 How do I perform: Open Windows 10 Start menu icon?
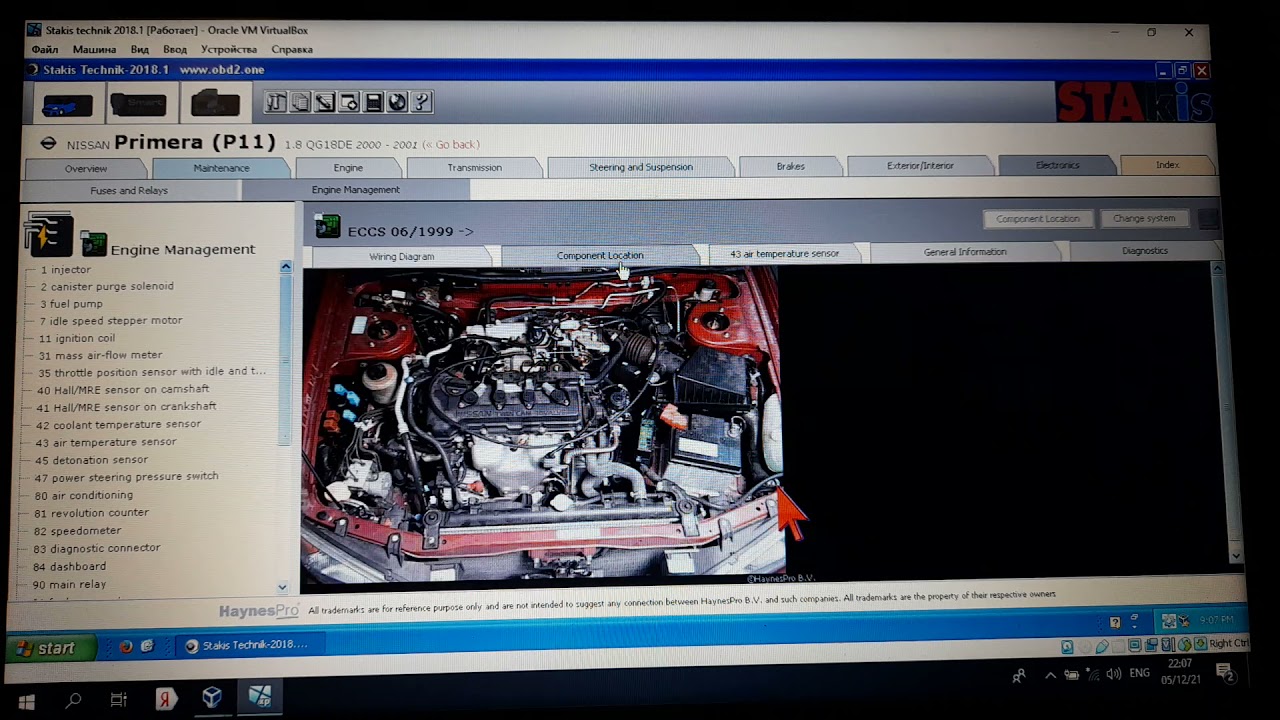pos(26,700)
